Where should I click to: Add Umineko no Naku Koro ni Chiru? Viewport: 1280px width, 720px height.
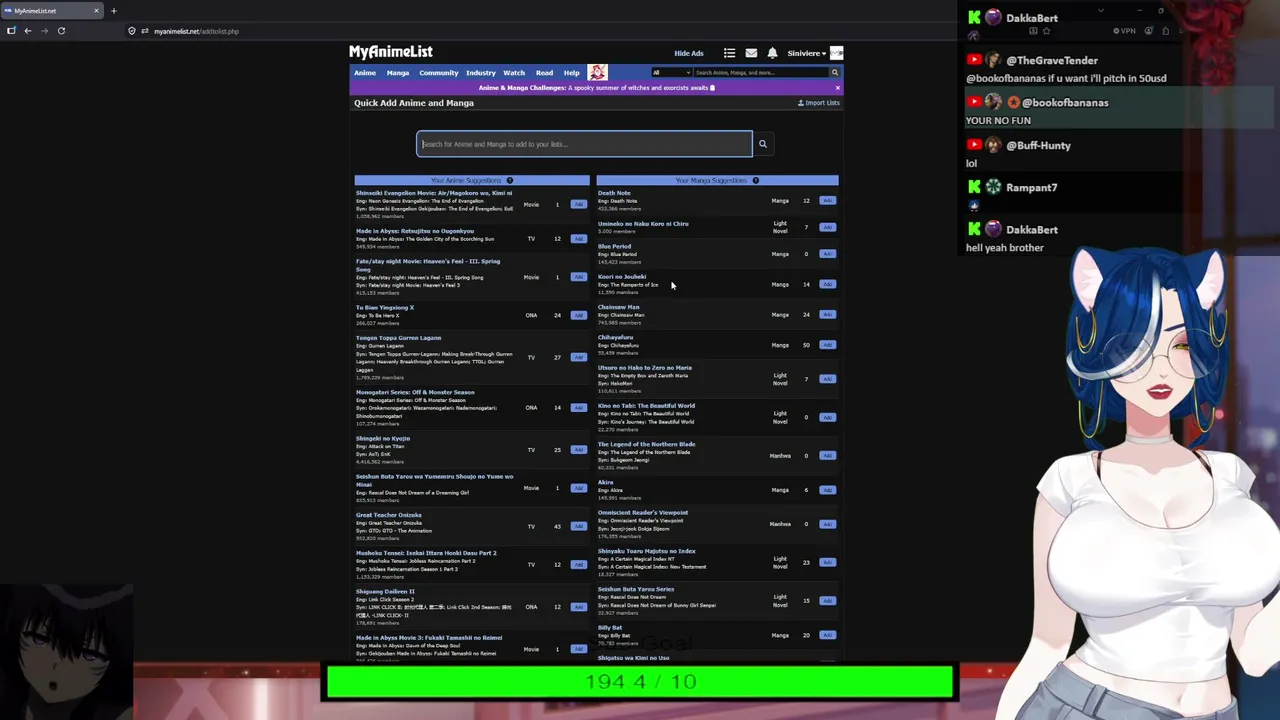827,227
